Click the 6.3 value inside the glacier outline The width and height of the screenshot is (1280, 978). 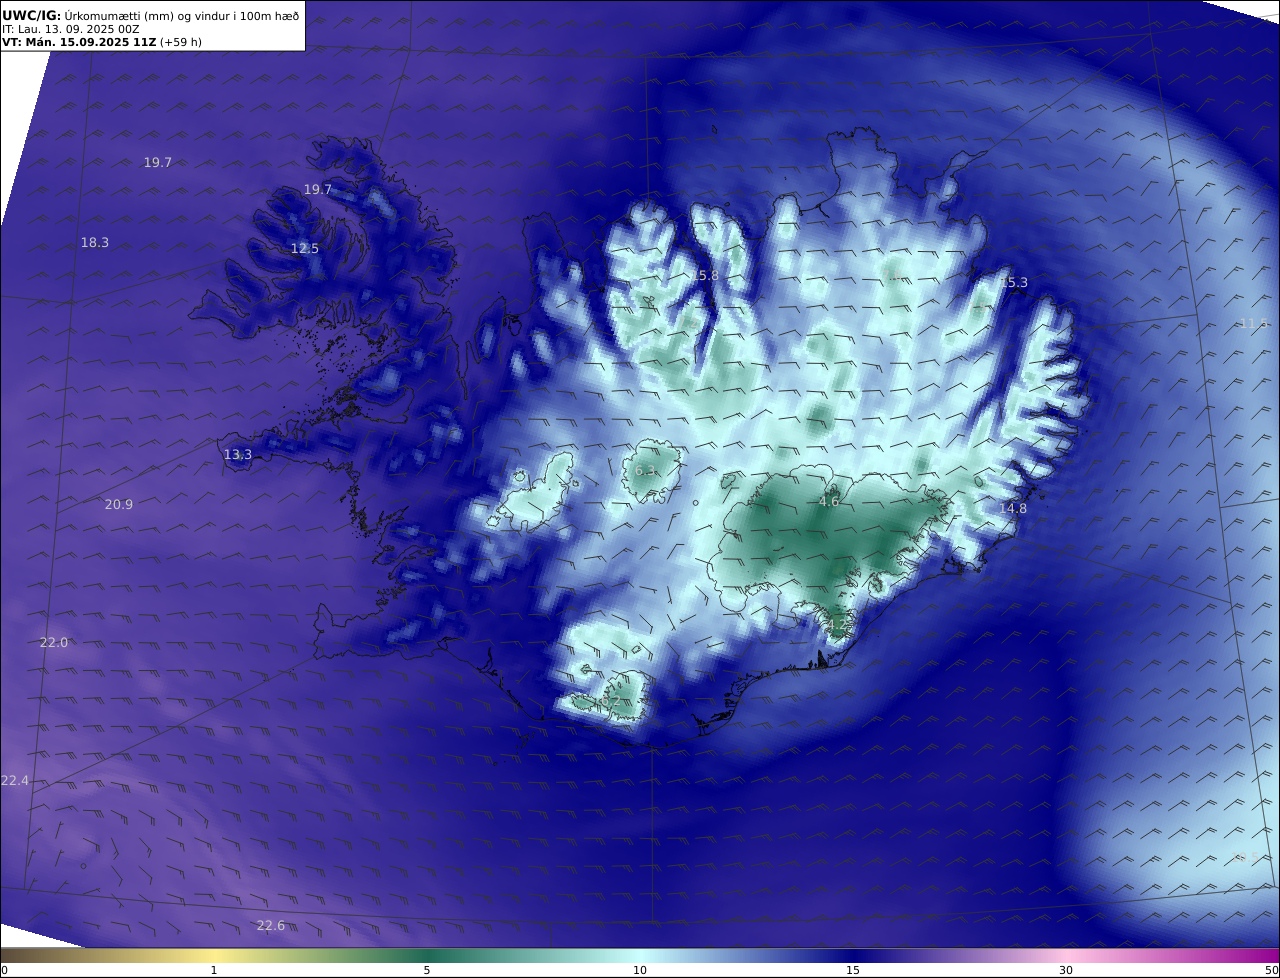(x=646, y=471)
